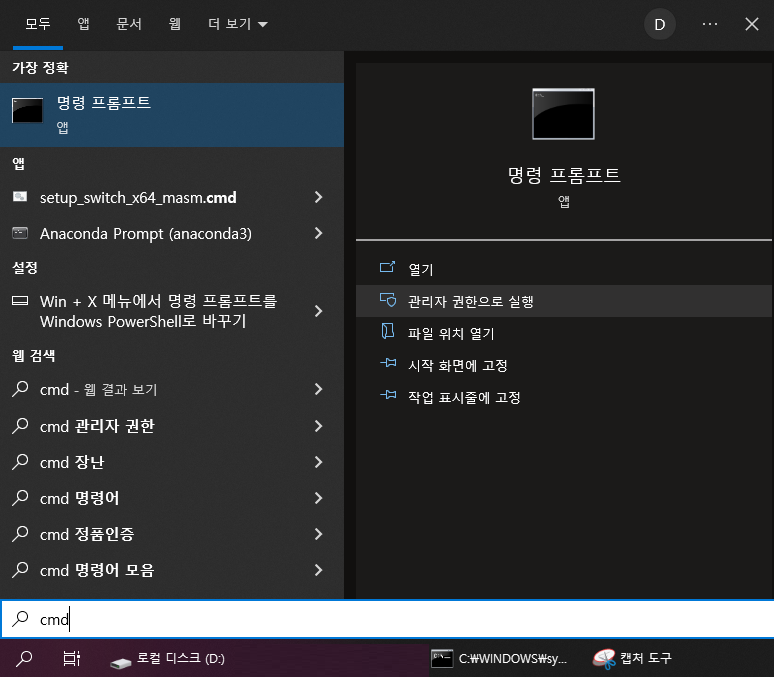Expand Anaconda Prompt details arrow
The image size is (774, 677).
318,233
